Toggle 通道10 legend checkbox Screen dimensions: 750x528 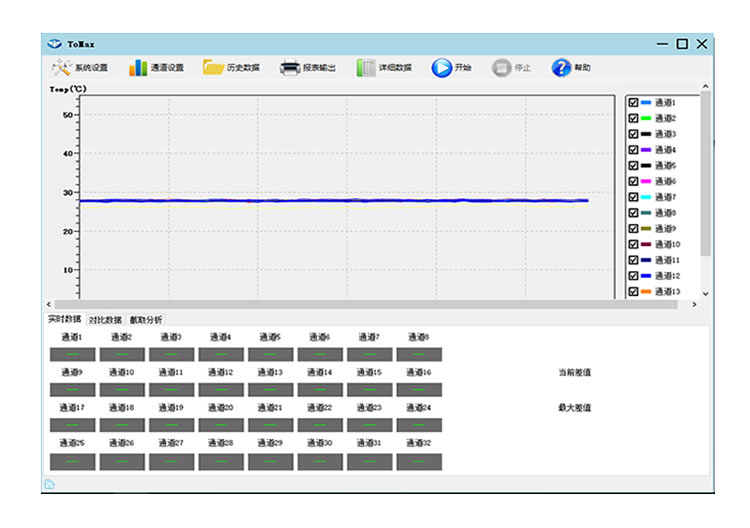(x=633, y=244)
